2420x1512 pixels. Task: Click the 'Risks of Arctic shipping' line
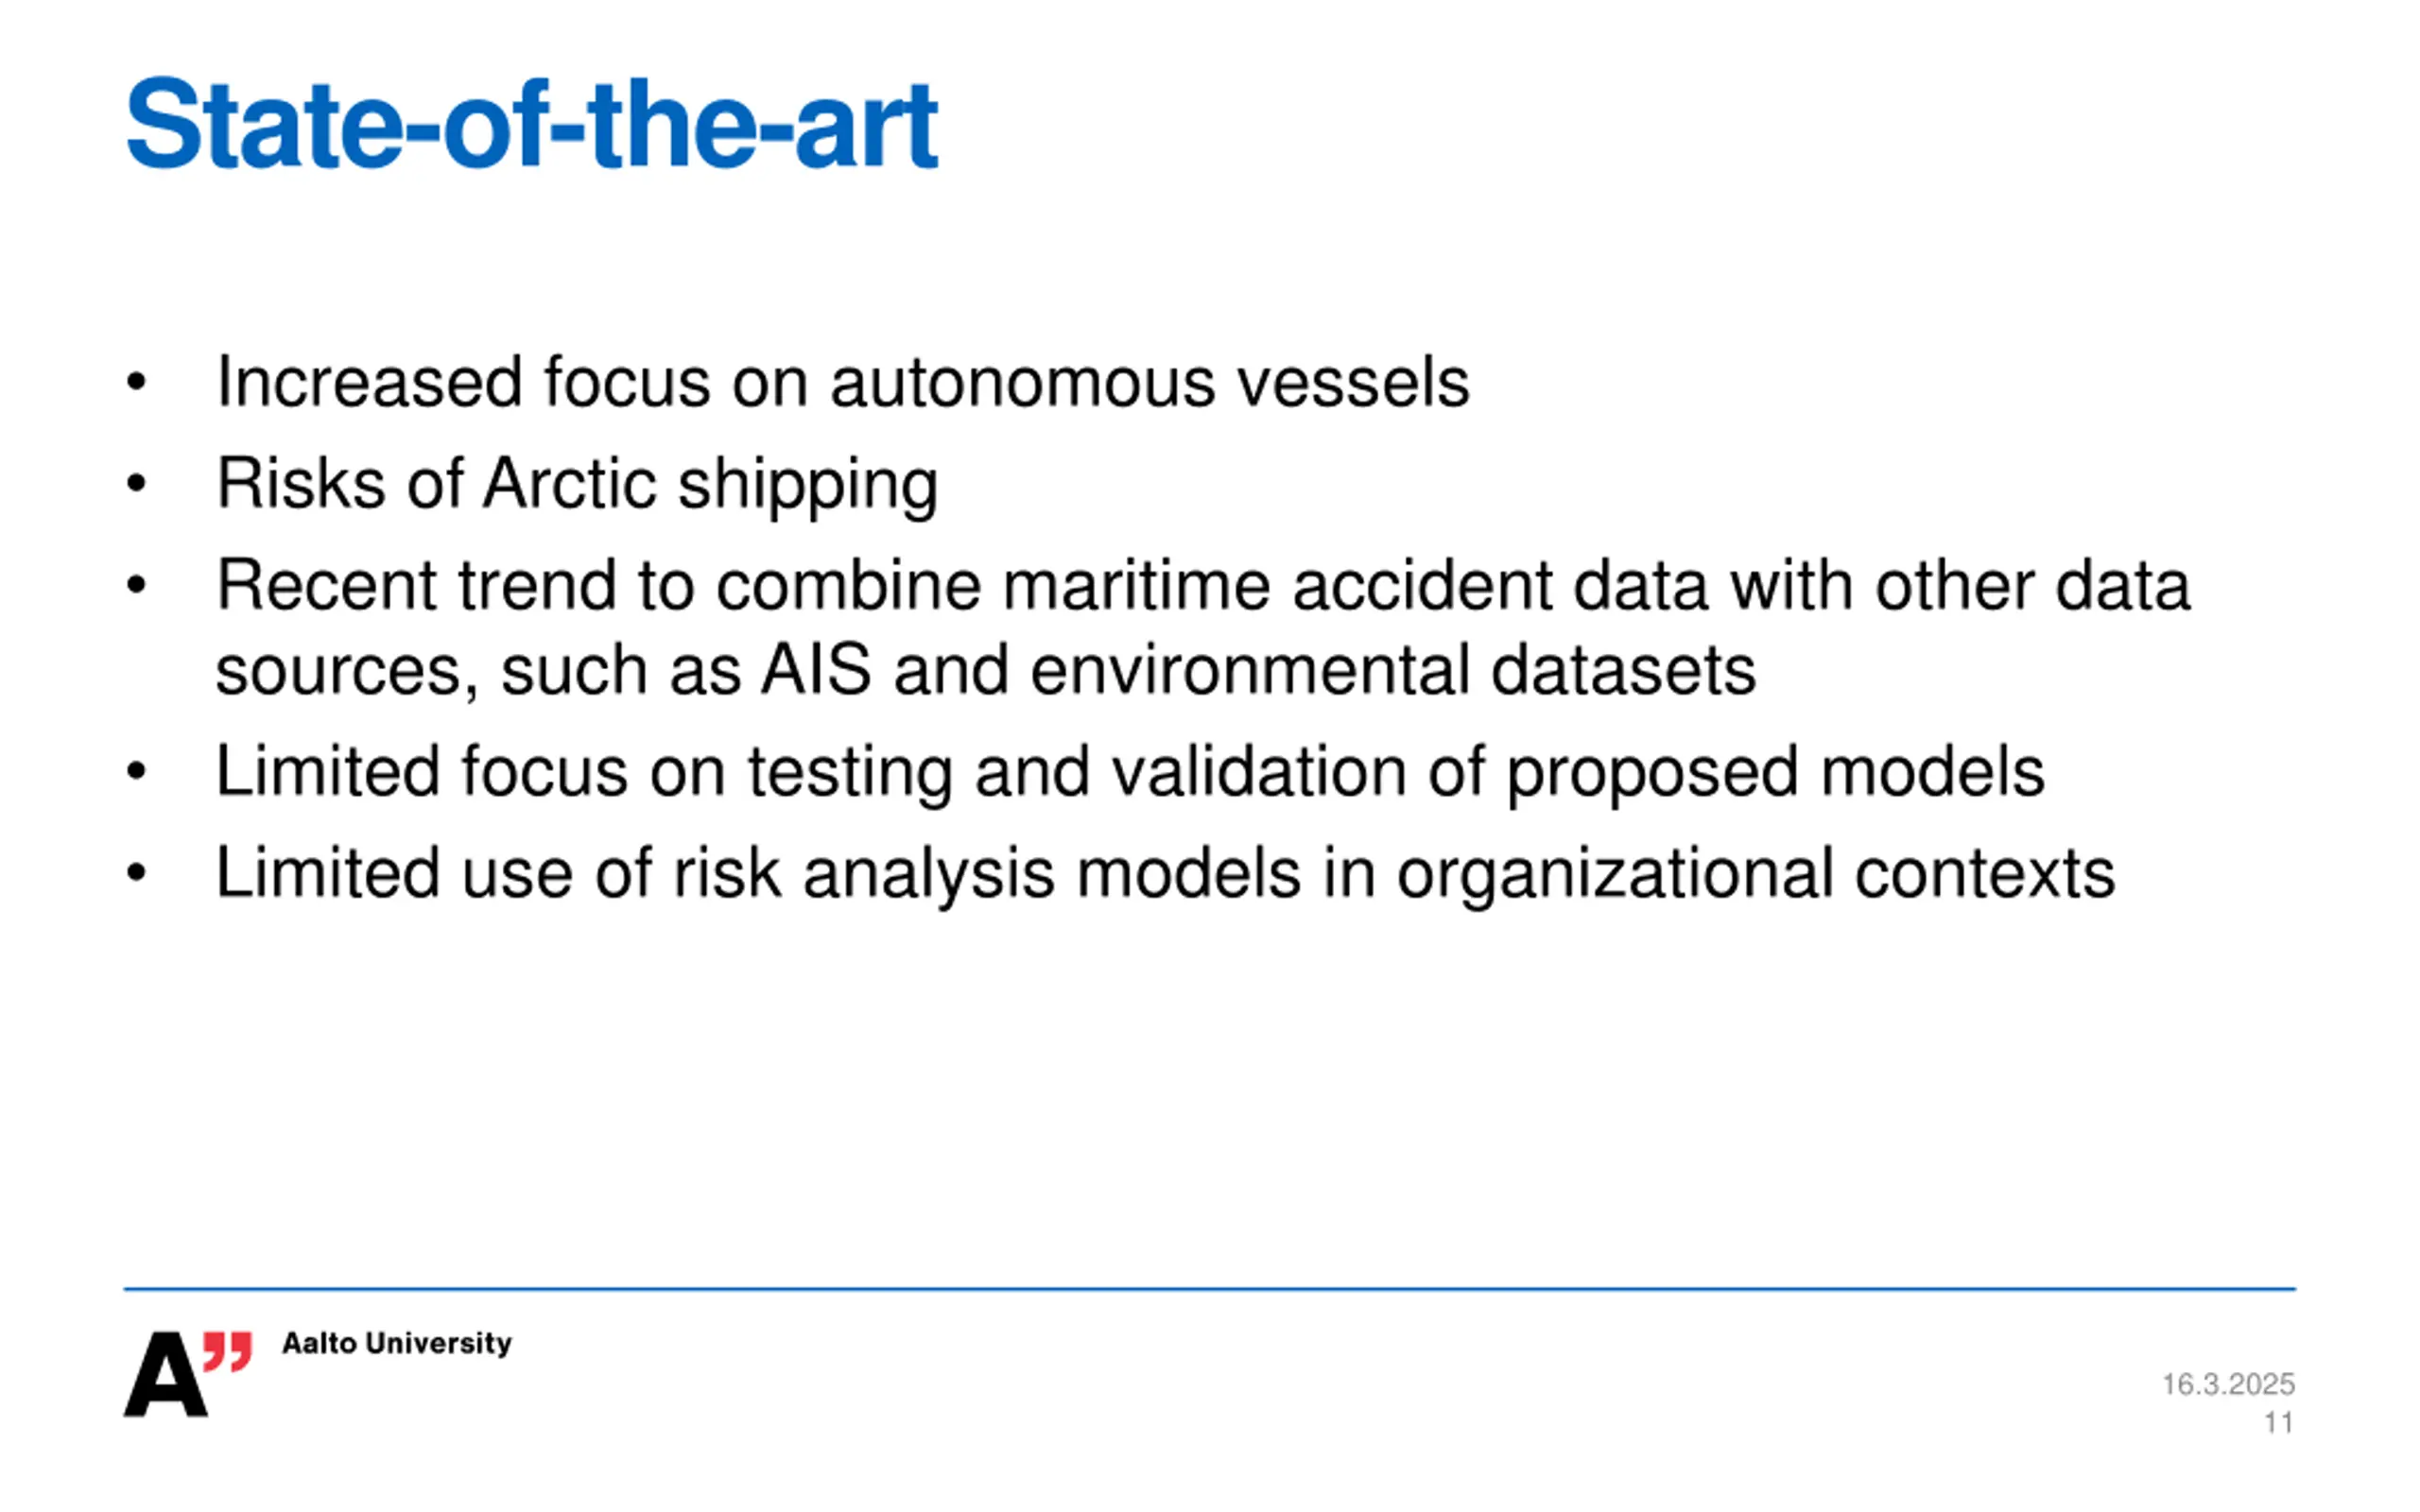tap(577, 484)
